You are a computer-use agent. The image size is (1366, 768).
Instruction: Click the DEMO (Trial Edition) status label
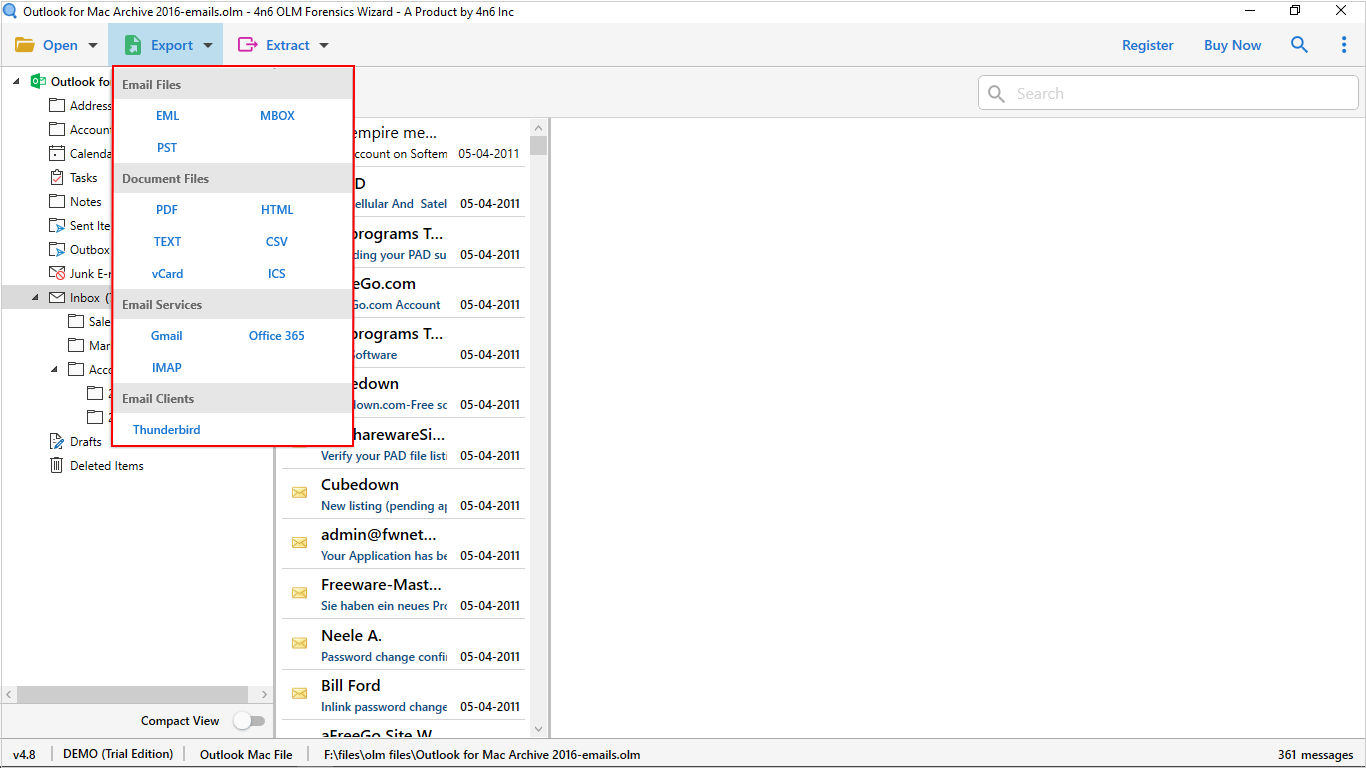(118, 754)
